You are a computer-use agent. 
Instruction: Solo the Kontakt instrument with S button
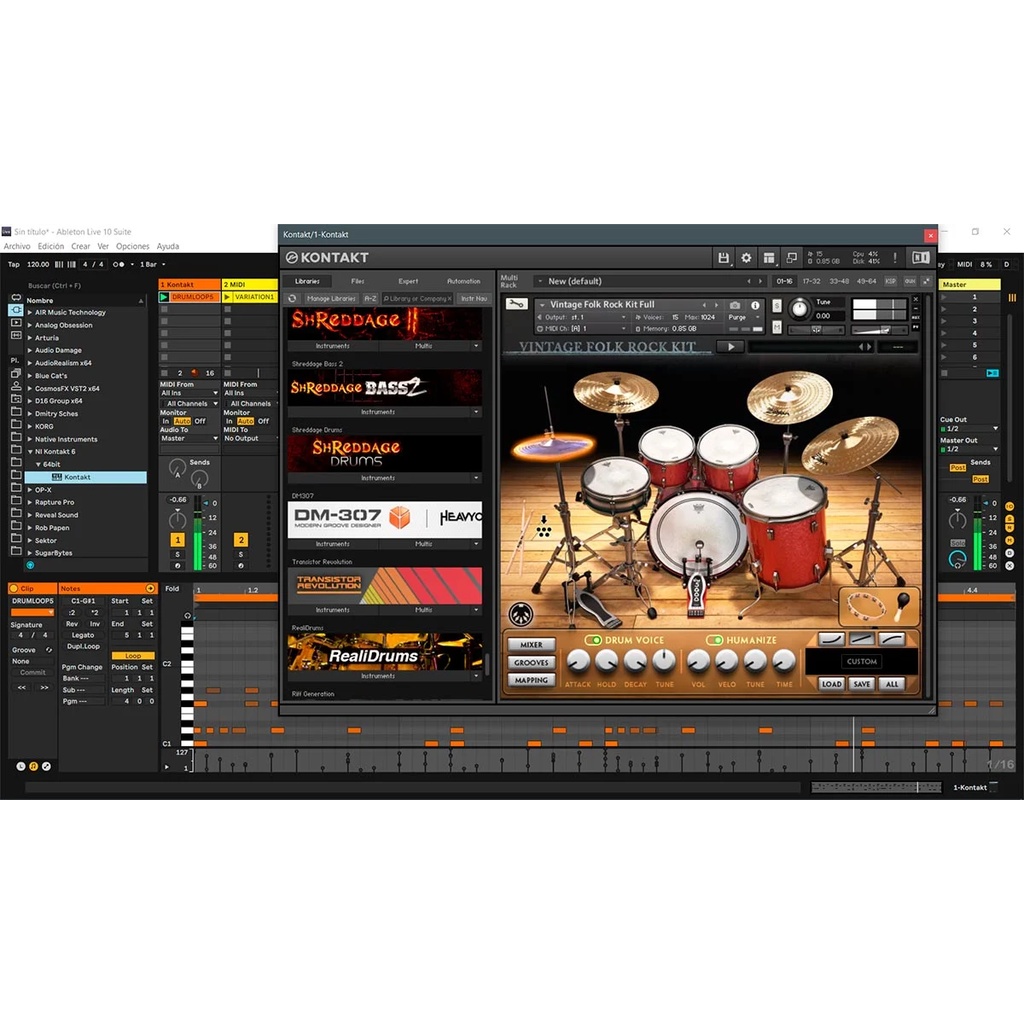click(x=776, y=306)
